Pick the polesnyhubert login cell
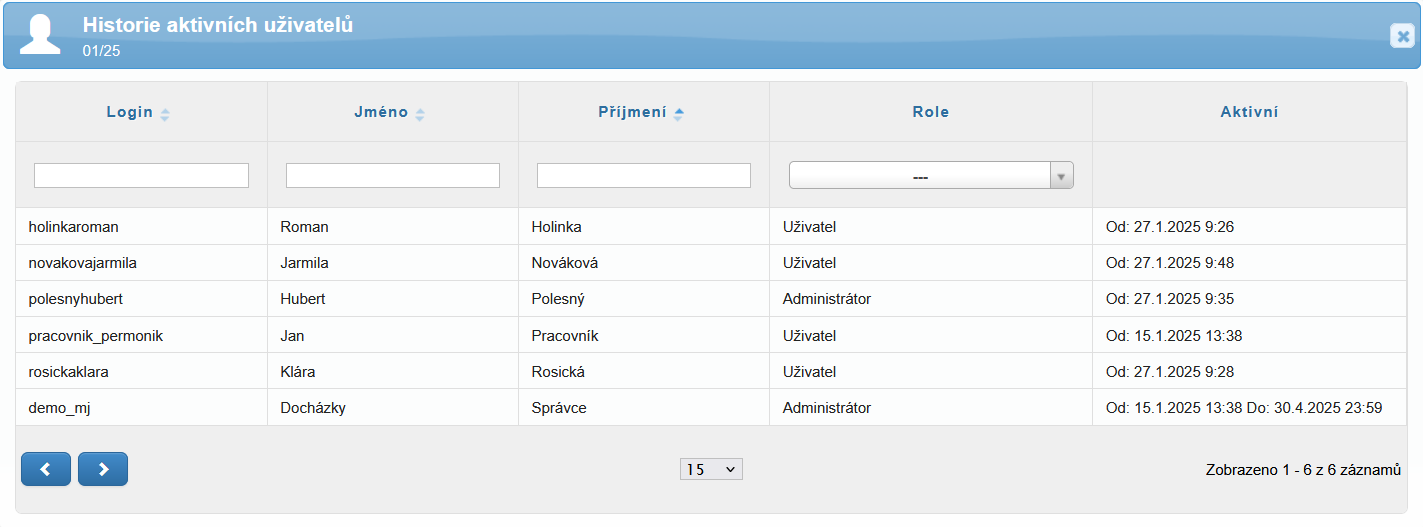The width and height of the screenshot is (1423, 527). pyautogui.click(x=76, y=299)
